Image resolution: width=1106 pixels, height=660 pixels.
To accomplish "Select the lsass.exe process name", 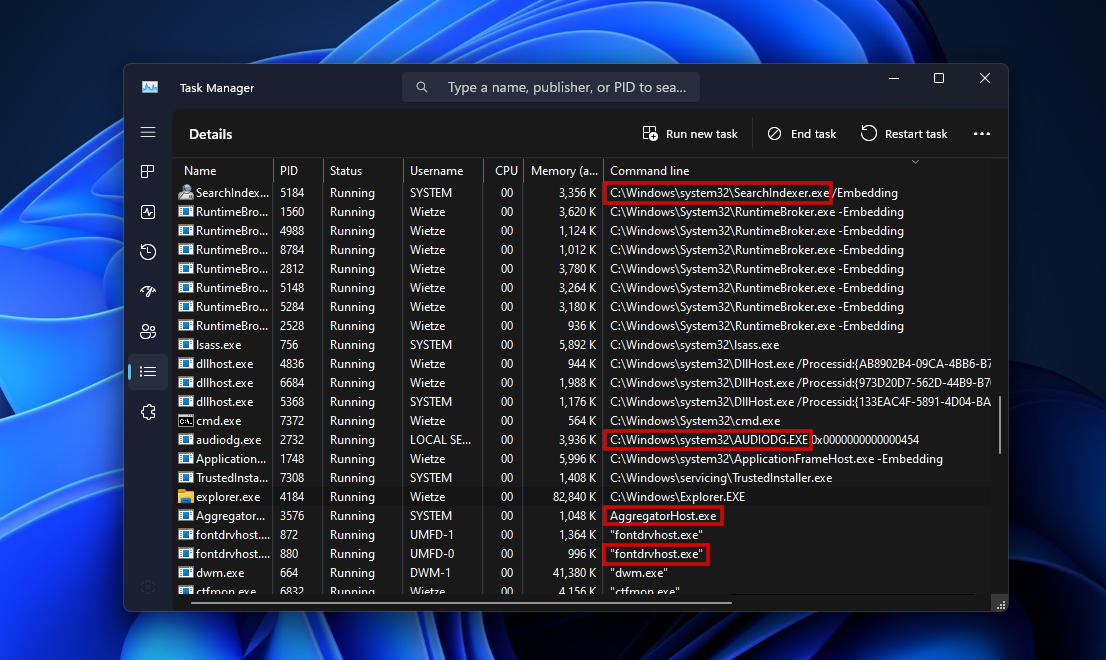I will [219, 345].
